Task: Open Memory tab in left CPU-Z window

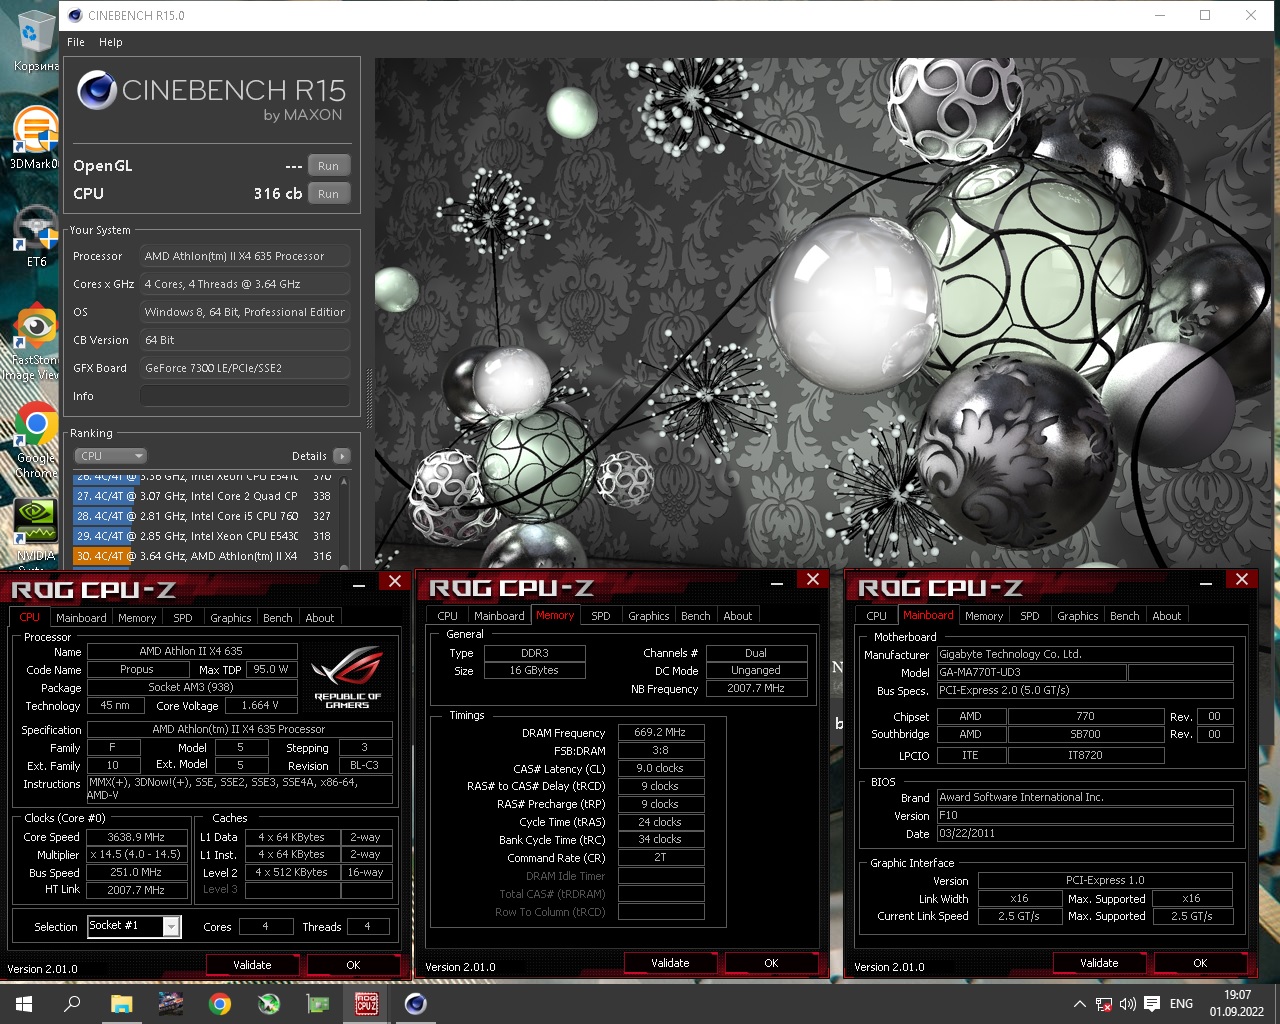Action: tap(137, 618)
